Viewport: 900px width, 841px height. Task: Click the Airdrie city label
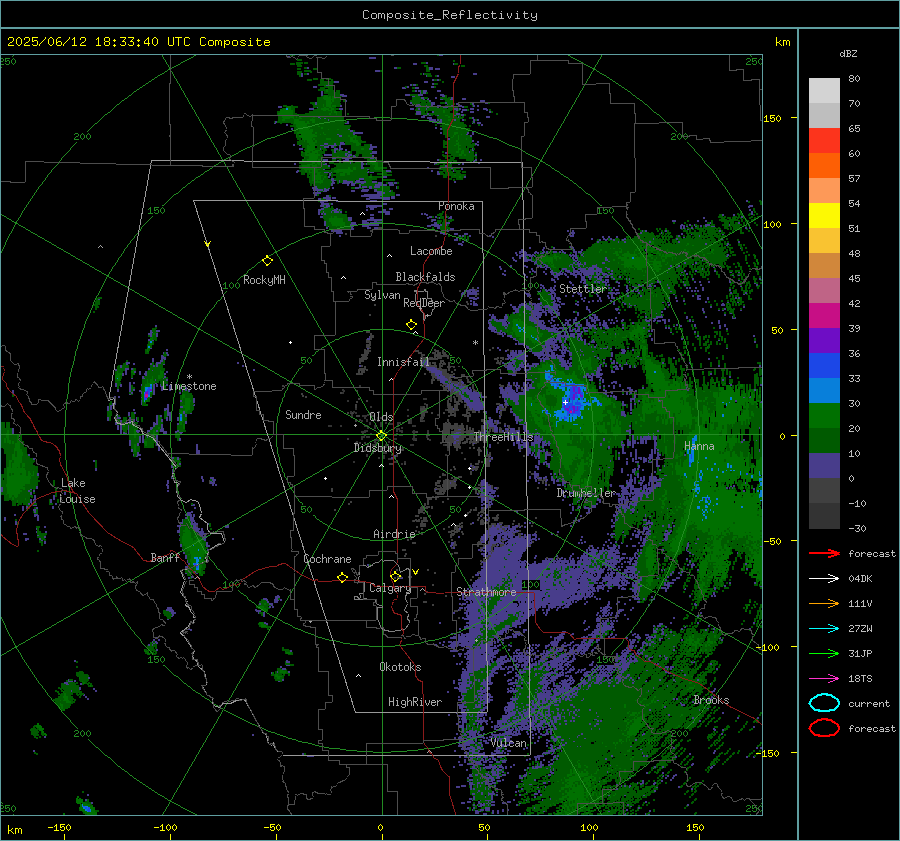pyautogui.click(x=394, y=534)
